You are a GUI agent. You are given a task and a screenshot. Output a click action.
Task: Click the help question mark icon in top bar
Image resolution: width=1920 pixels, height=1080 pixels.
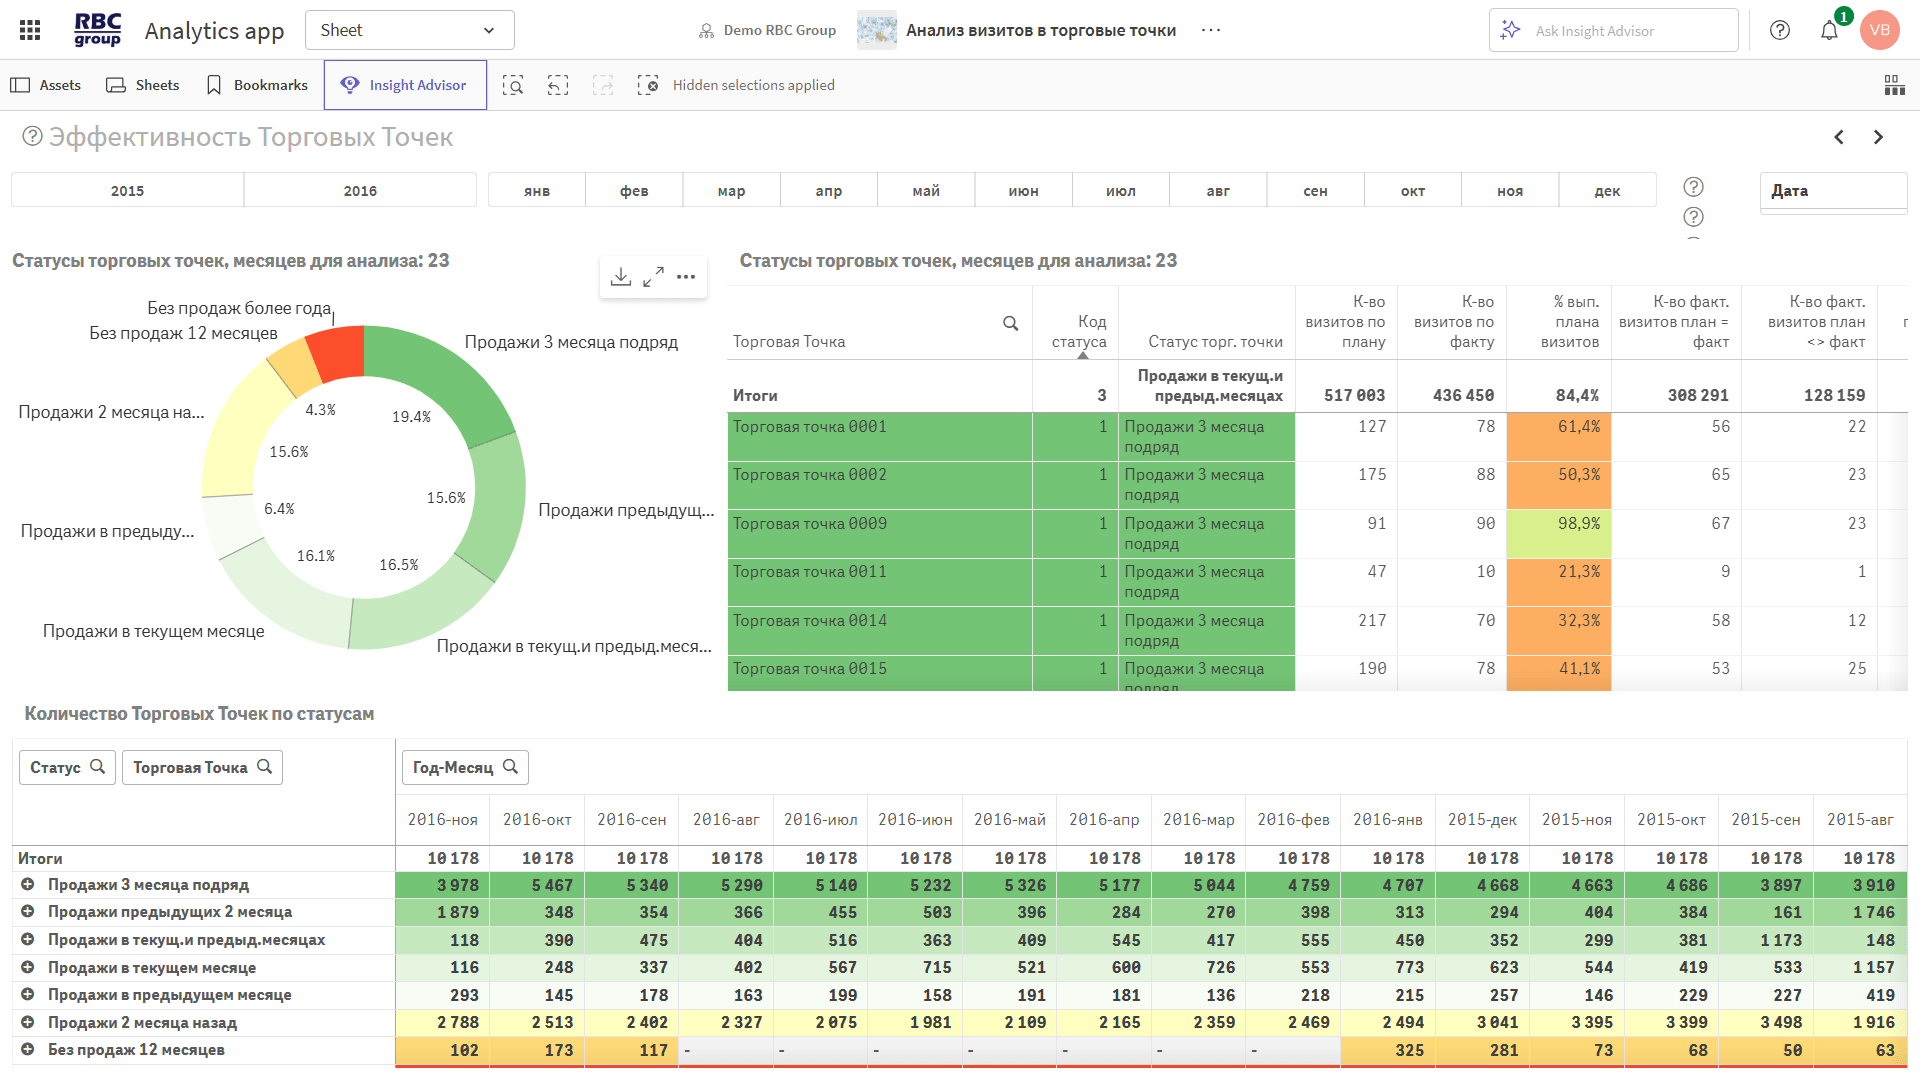click(1780, 30)
